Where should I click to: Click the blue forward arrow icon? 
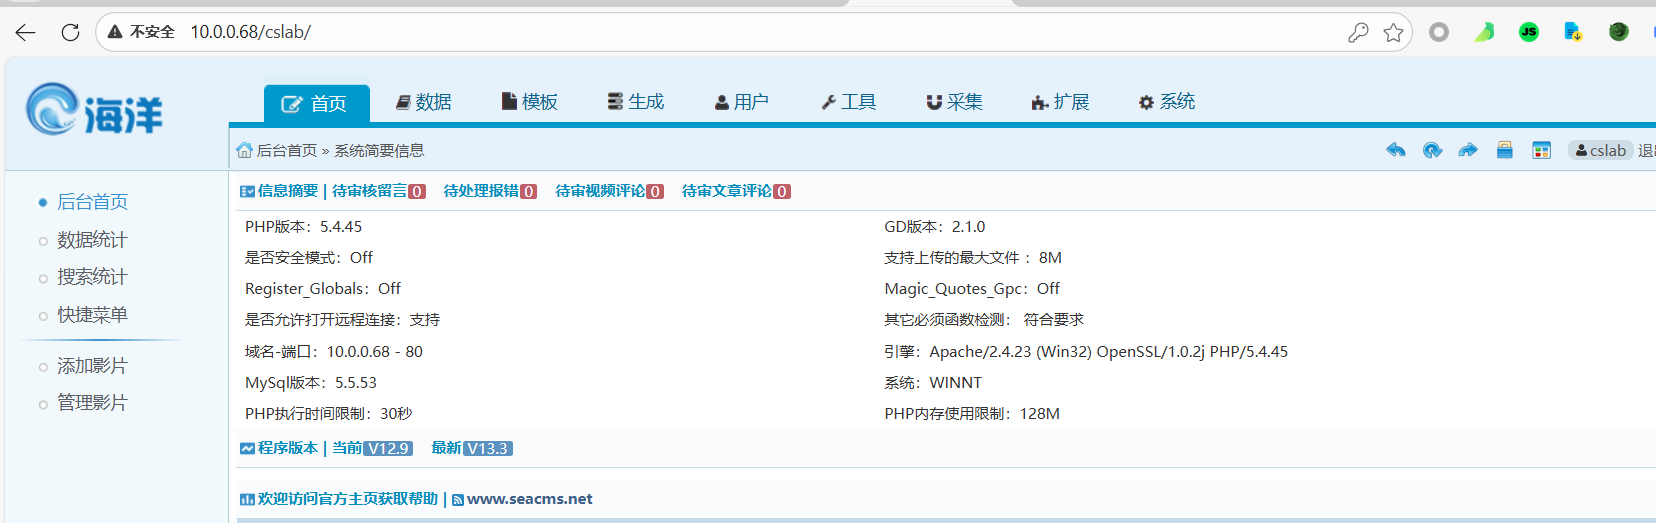coord(1468,150)
